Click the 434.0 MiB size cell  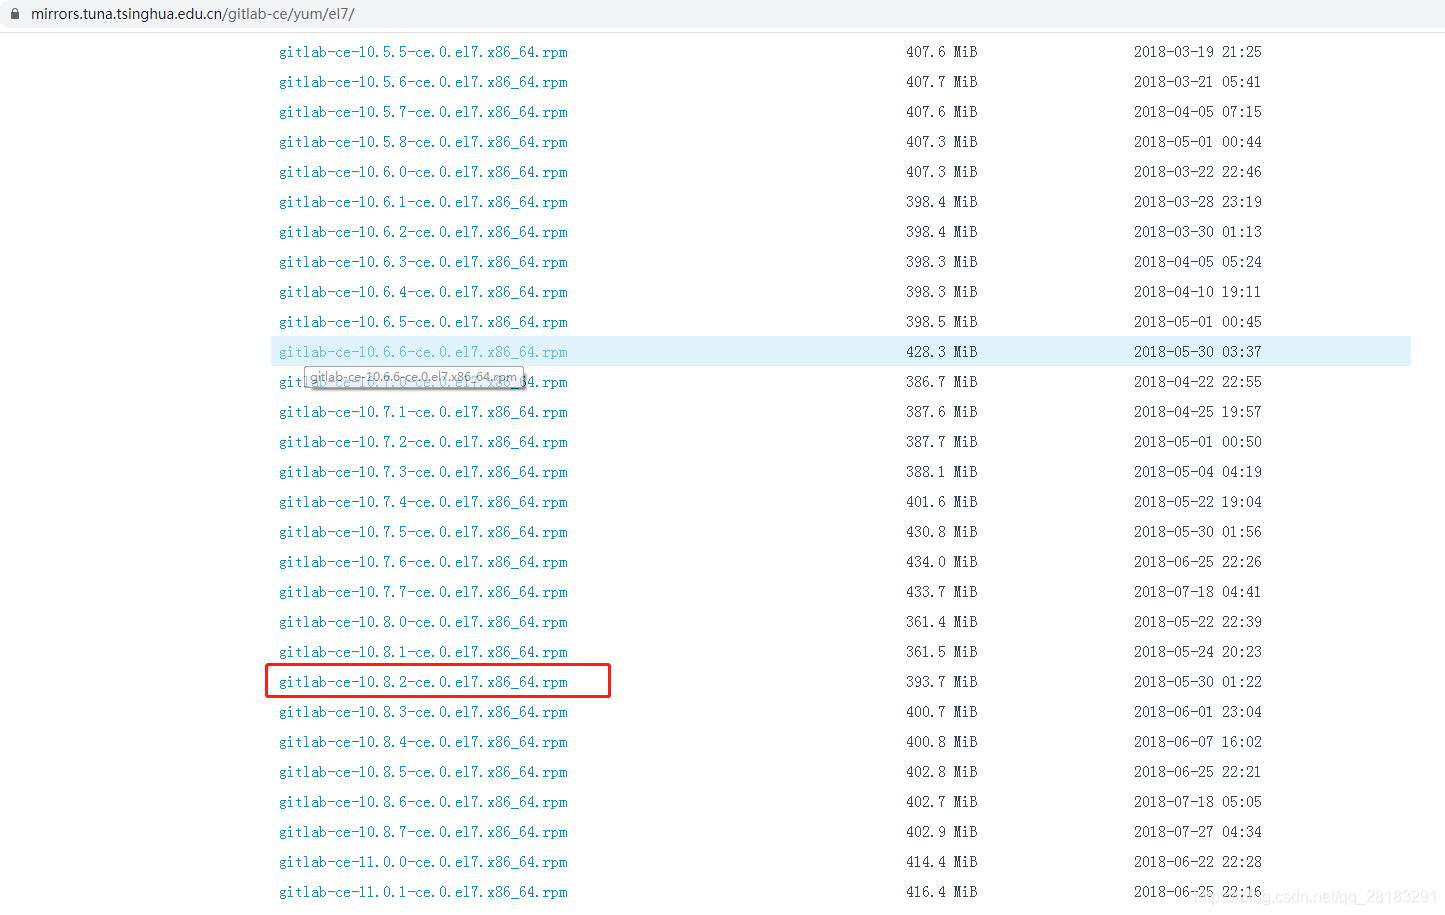(942, 562)
